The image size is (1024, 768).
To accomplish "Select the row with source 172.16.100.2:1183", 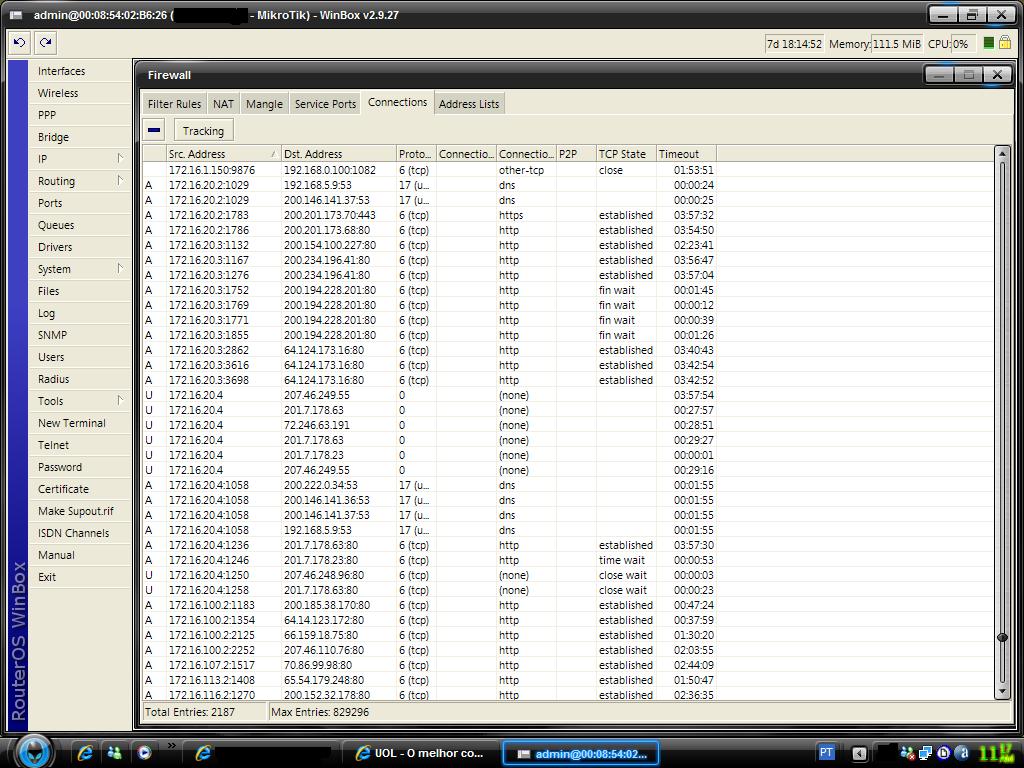I will [430, 605].
